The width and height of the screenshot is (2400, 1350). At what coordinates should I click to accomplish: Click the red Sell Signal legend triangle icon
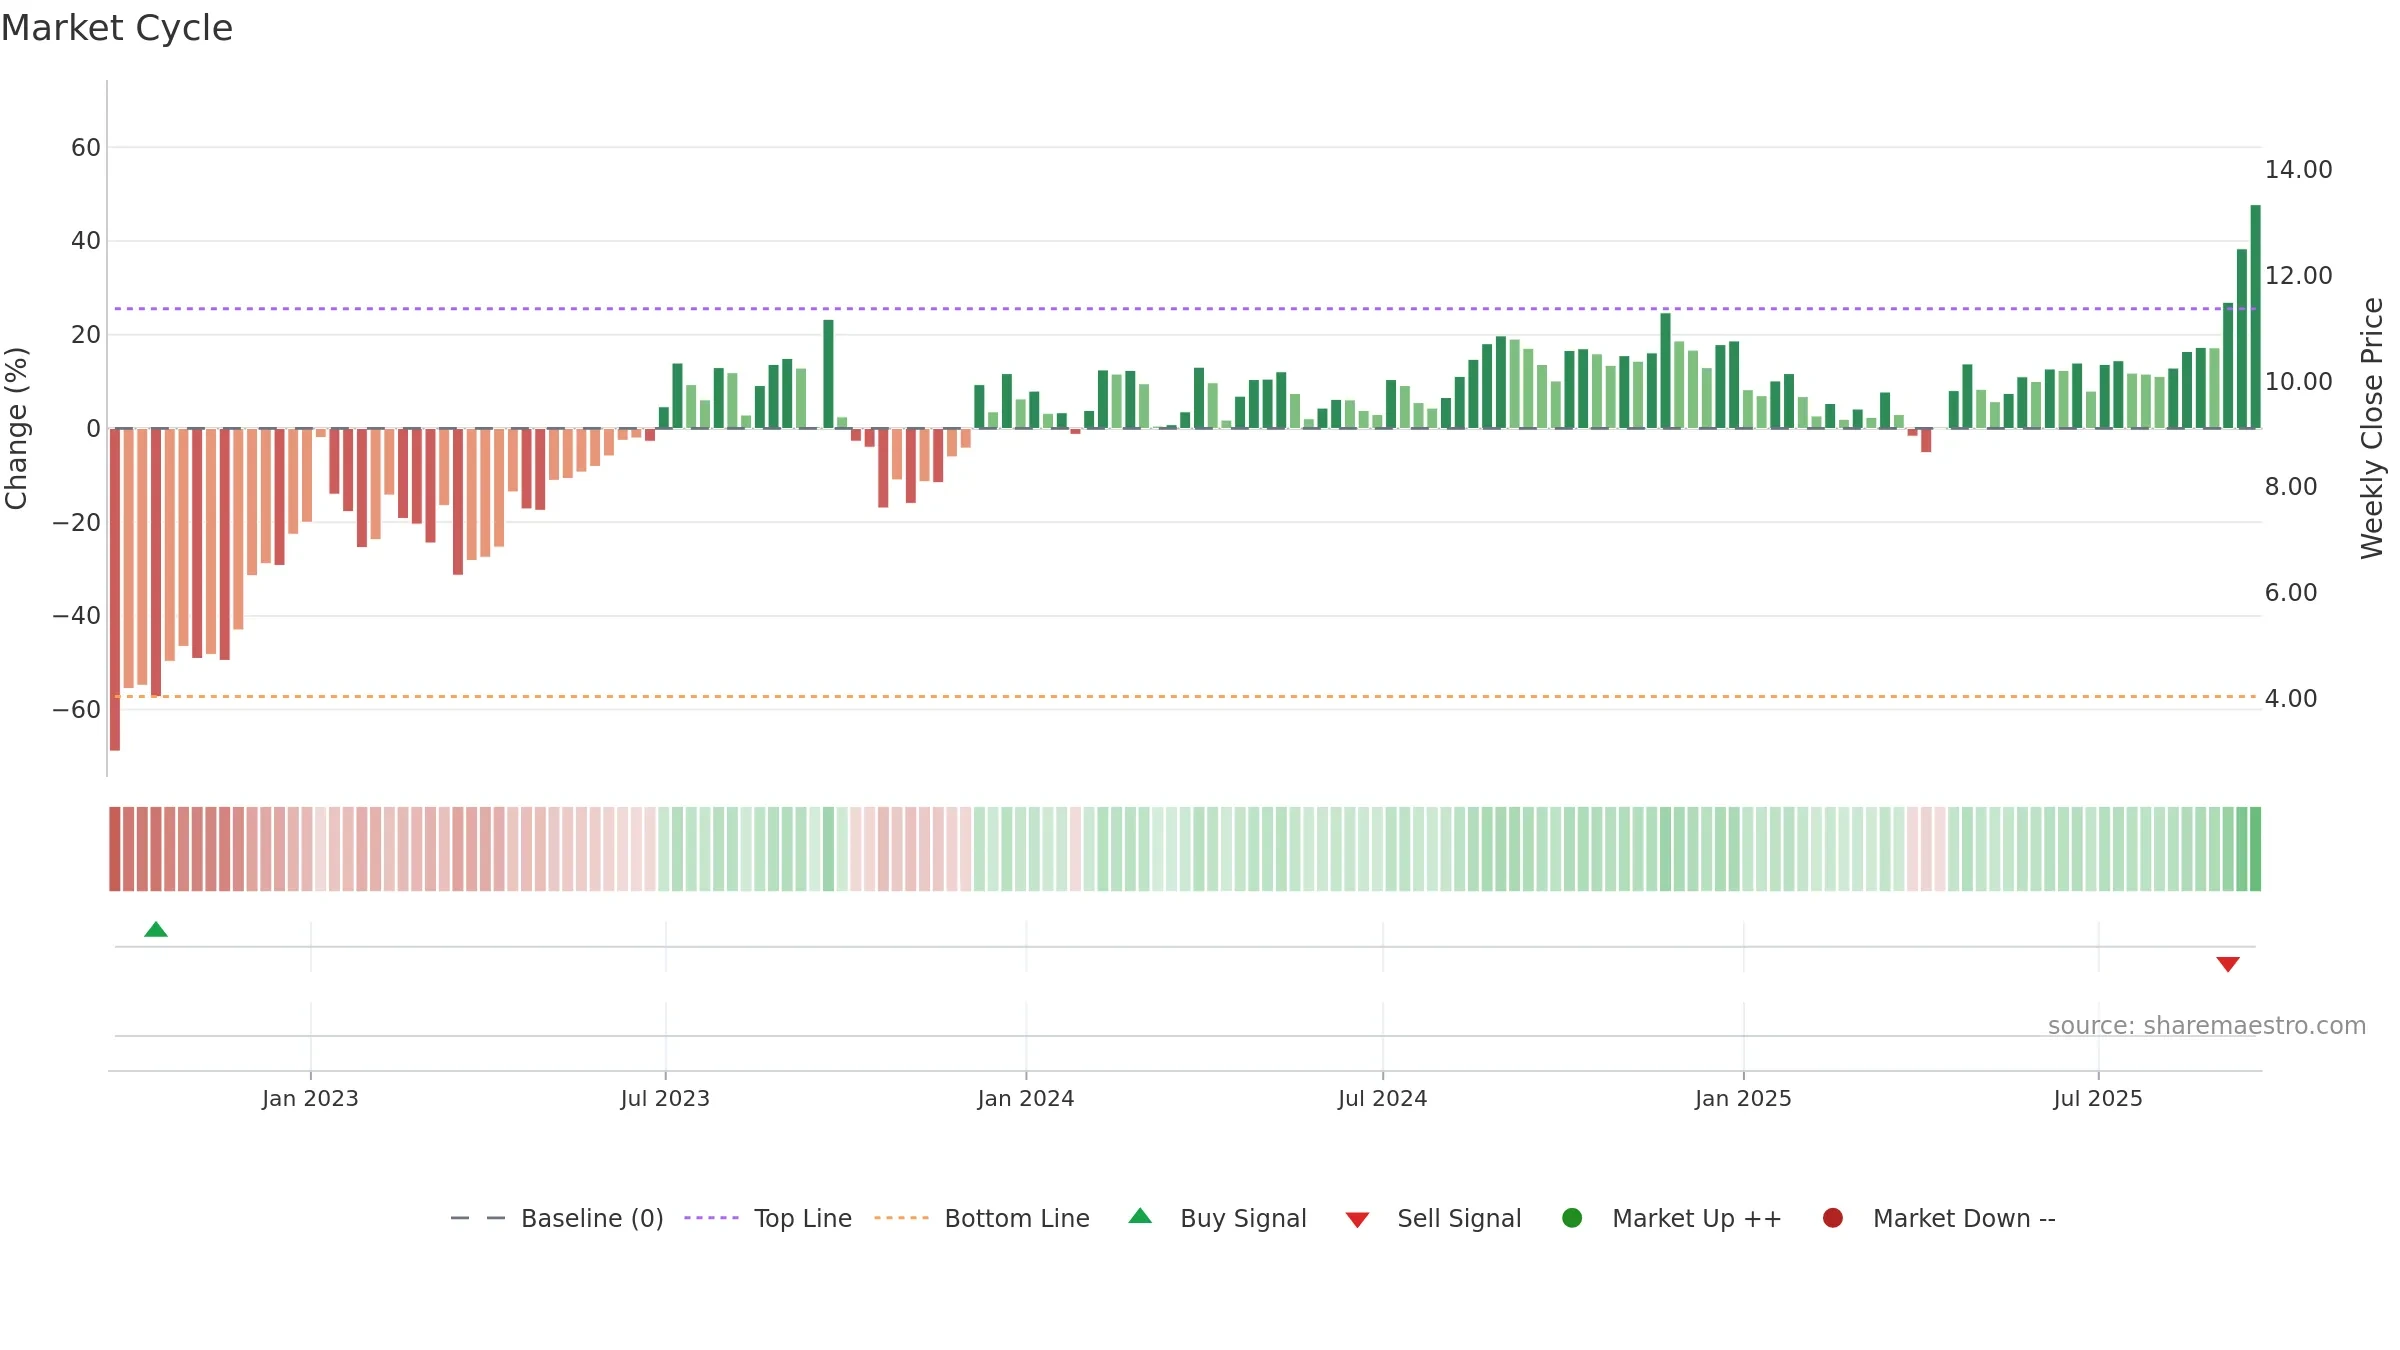1357,1220
